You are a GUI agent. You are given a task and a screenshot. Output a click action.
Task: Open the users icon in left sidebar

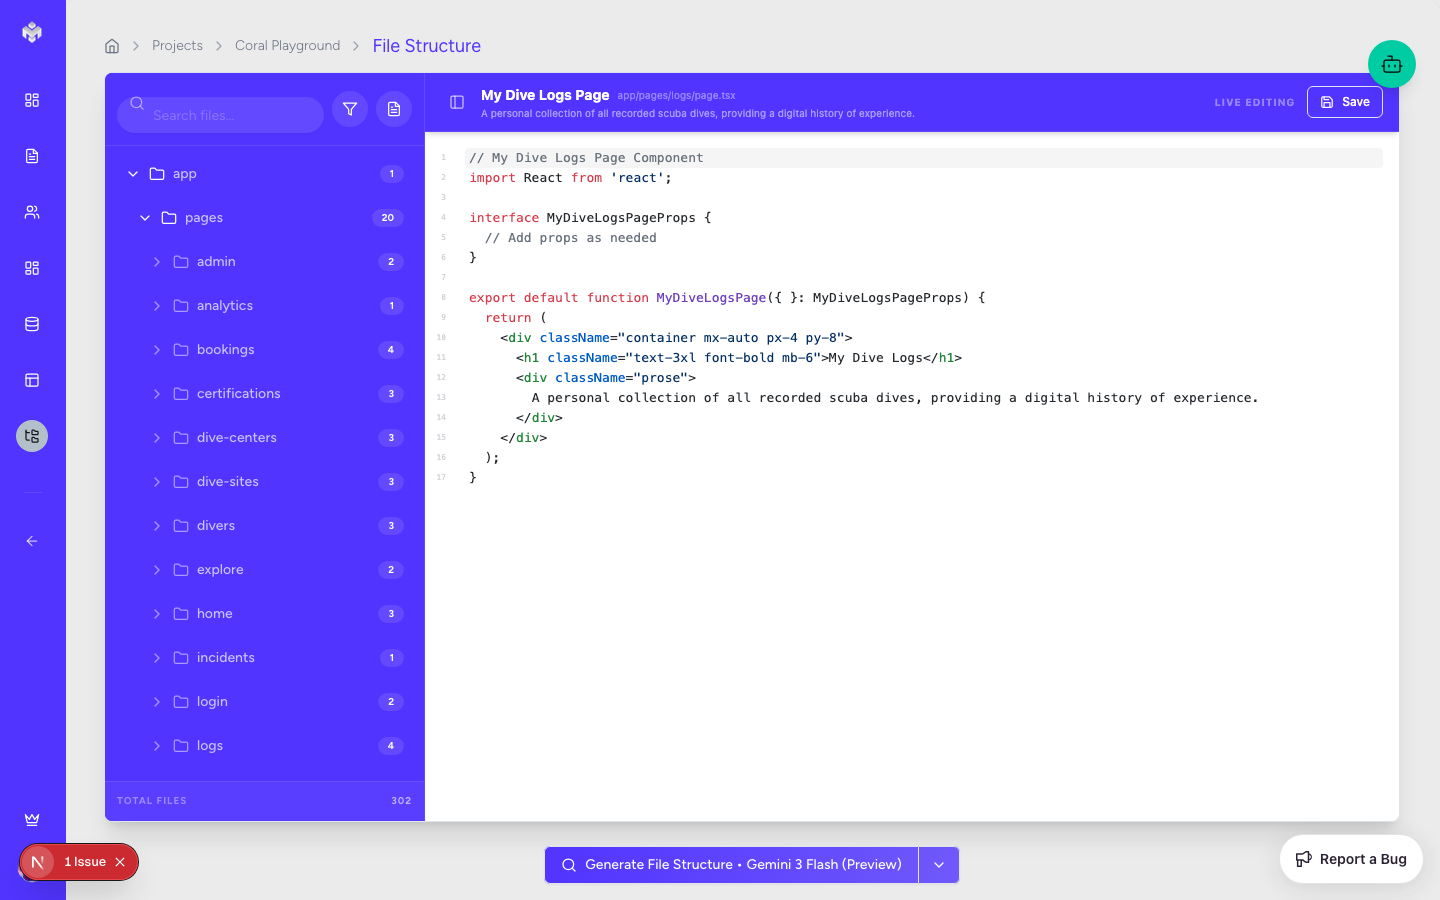(32, 212)
